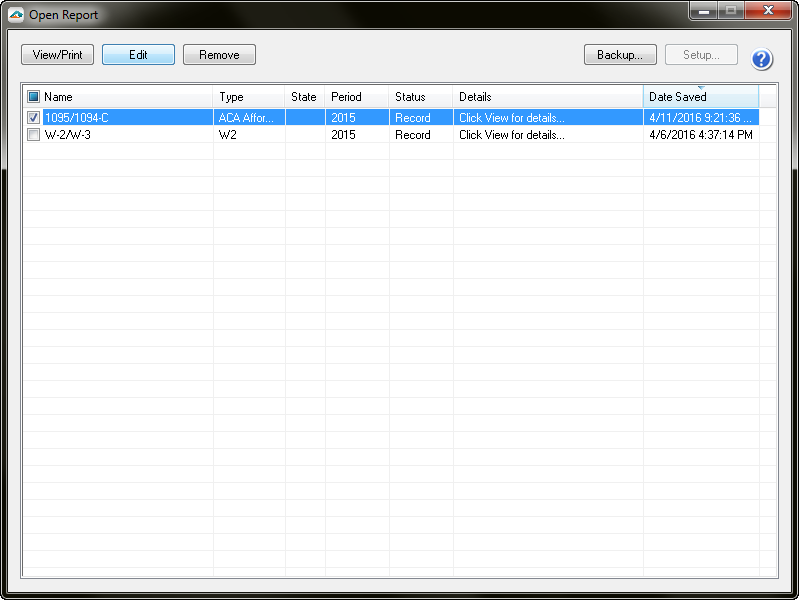Click the blue help question mark icon
Viewport: 799px width, 600px height.
pyautogui.click(x=761, y=59)
